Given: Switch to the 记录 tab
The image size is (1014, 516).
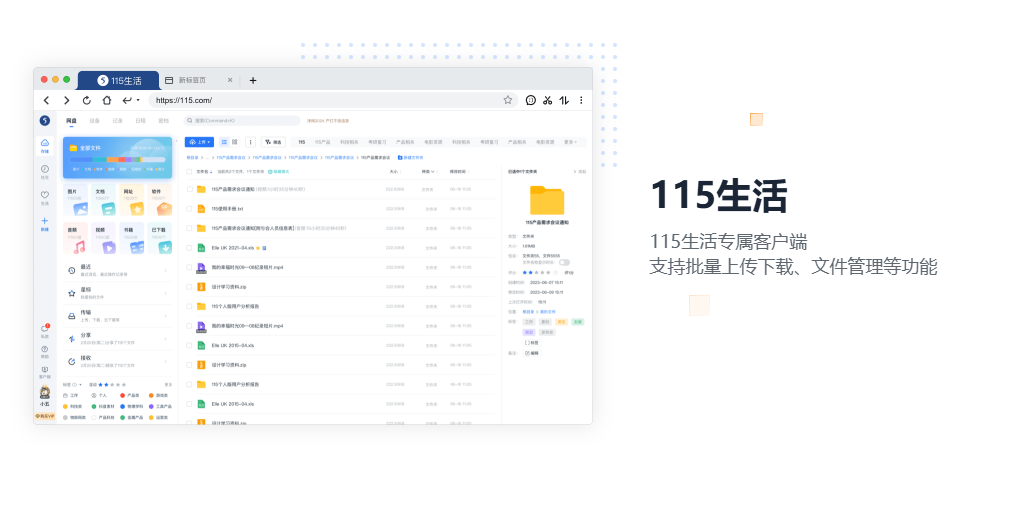Looking at the screenshot, I should [x=118, y=121].
